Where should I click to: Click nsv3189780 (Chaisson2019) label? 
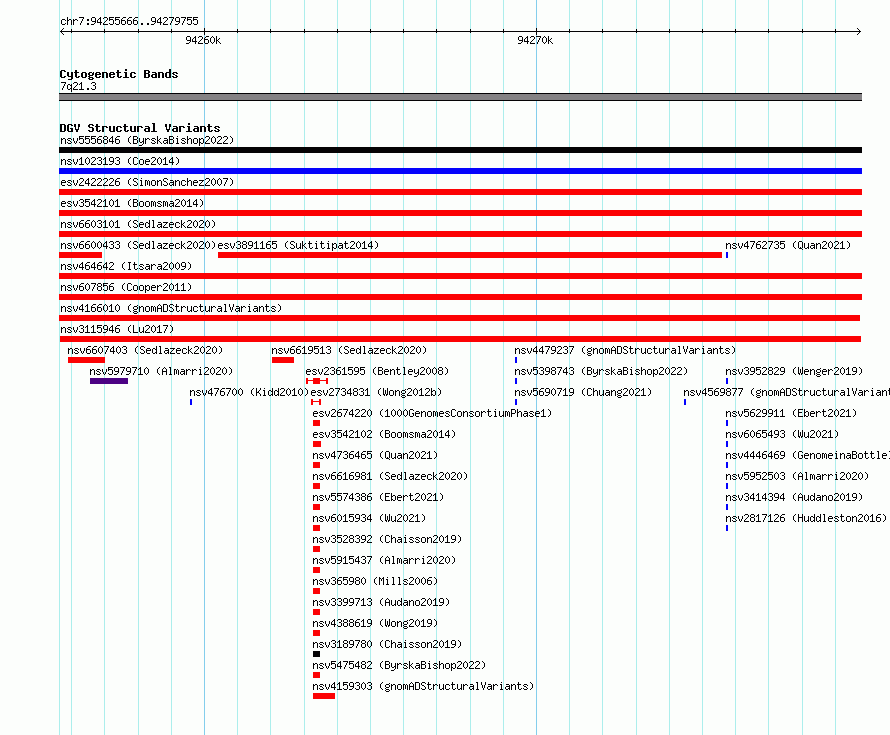pyautogui.click(x=387, y=644)
